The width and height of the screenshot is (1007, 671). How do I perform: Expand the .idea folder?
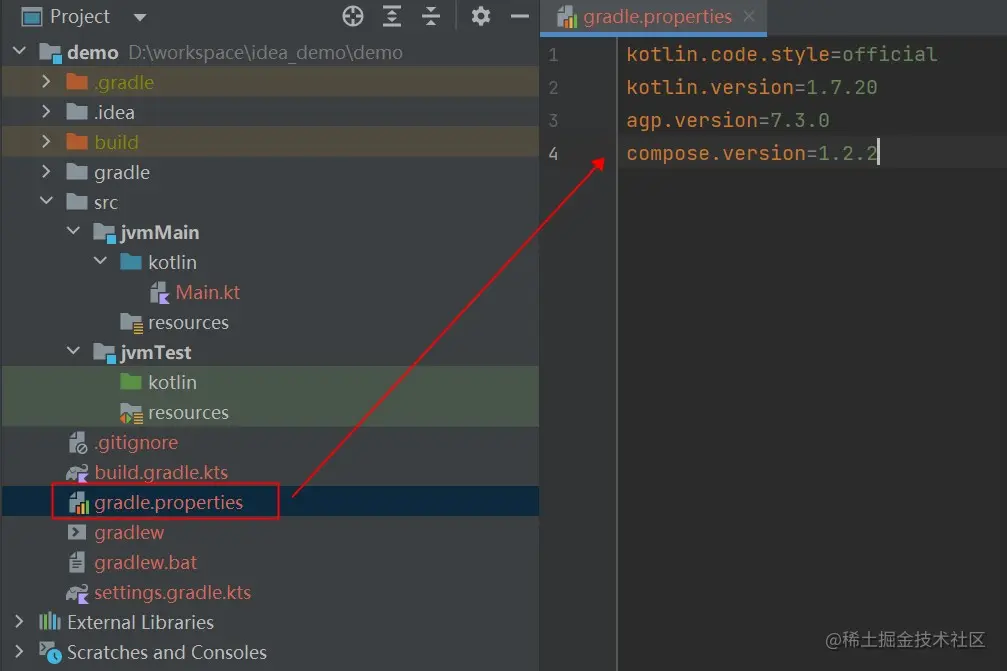click(46, 112)
